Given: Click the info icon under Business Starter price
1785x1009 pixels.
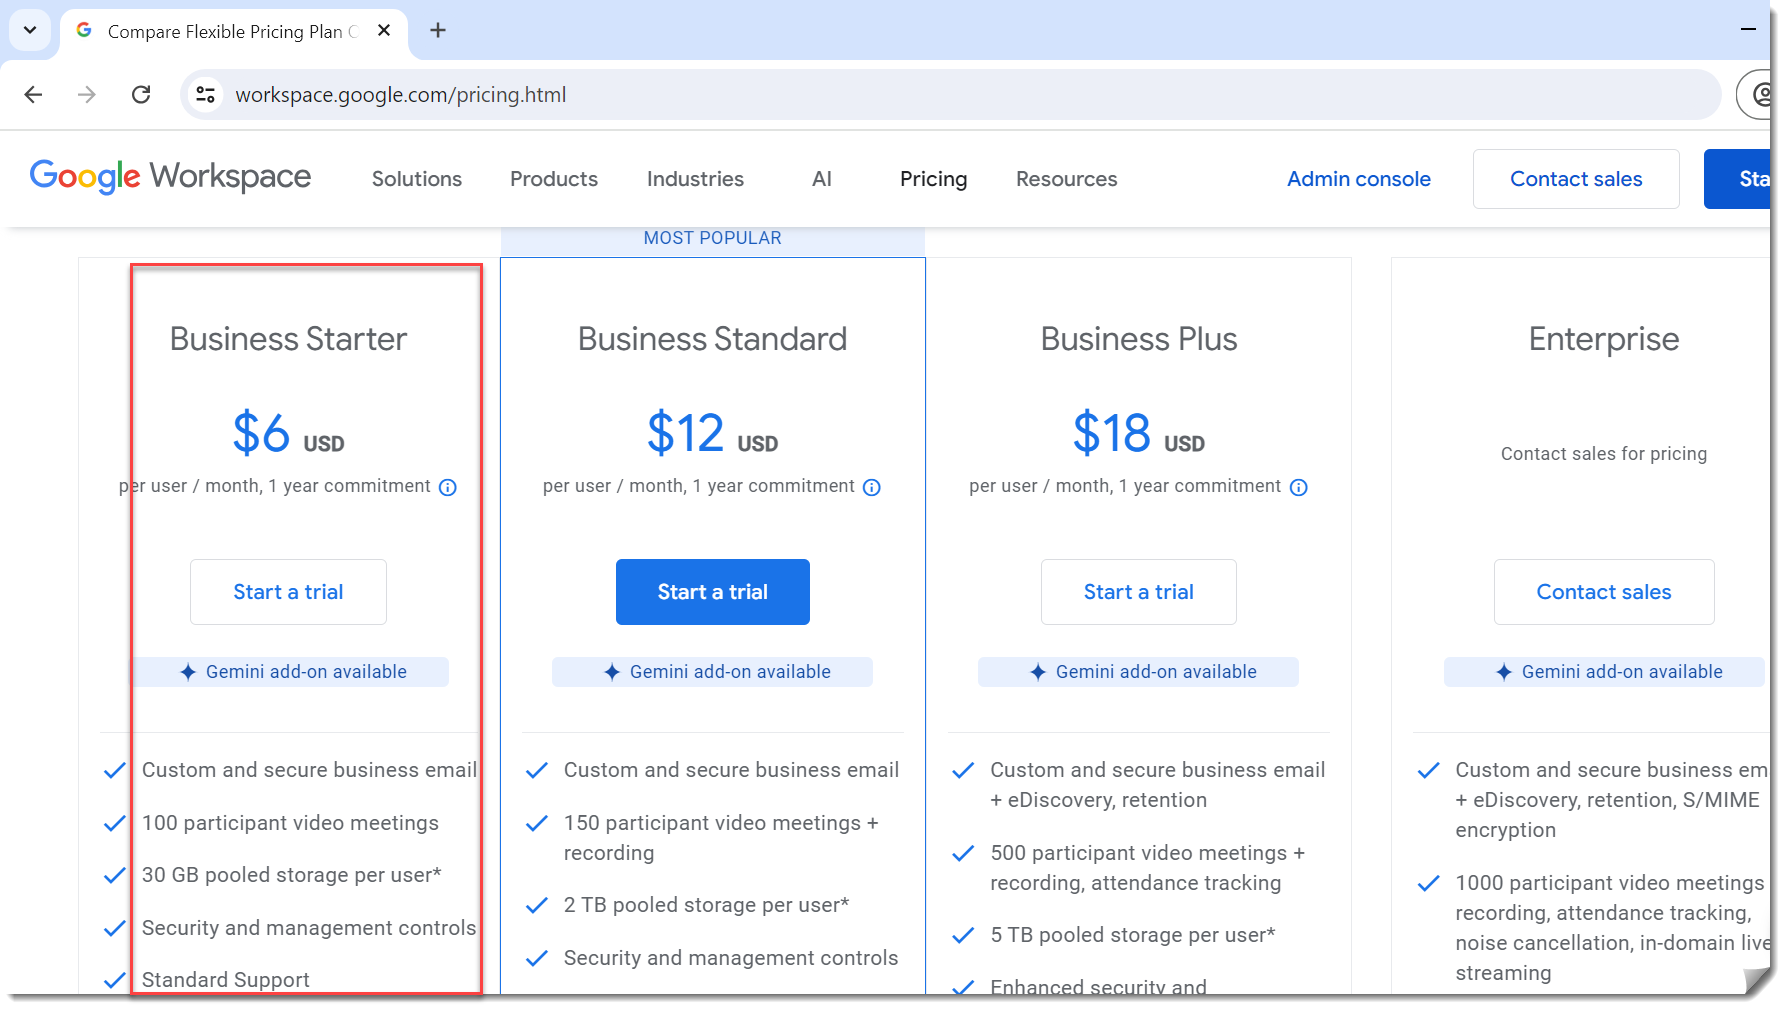Looking at the screenshot, I should tap(448, 487).
